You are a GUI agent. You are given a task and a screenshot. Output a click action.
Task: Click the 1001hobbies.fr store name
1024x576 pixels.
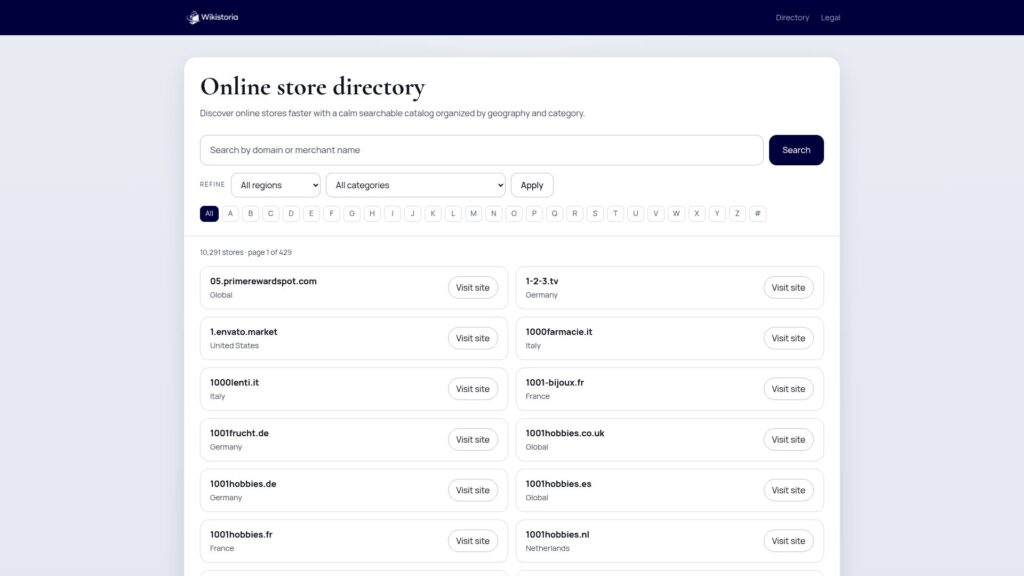click(241, 534)
